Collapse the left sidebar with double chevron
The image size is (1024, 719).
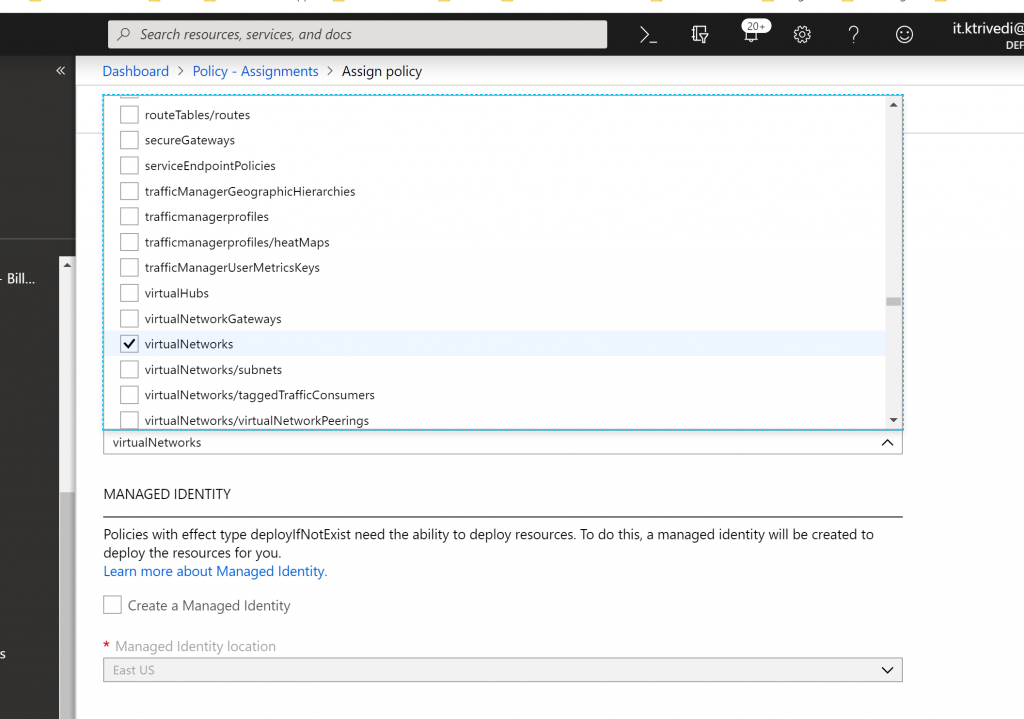click(60, 71)
